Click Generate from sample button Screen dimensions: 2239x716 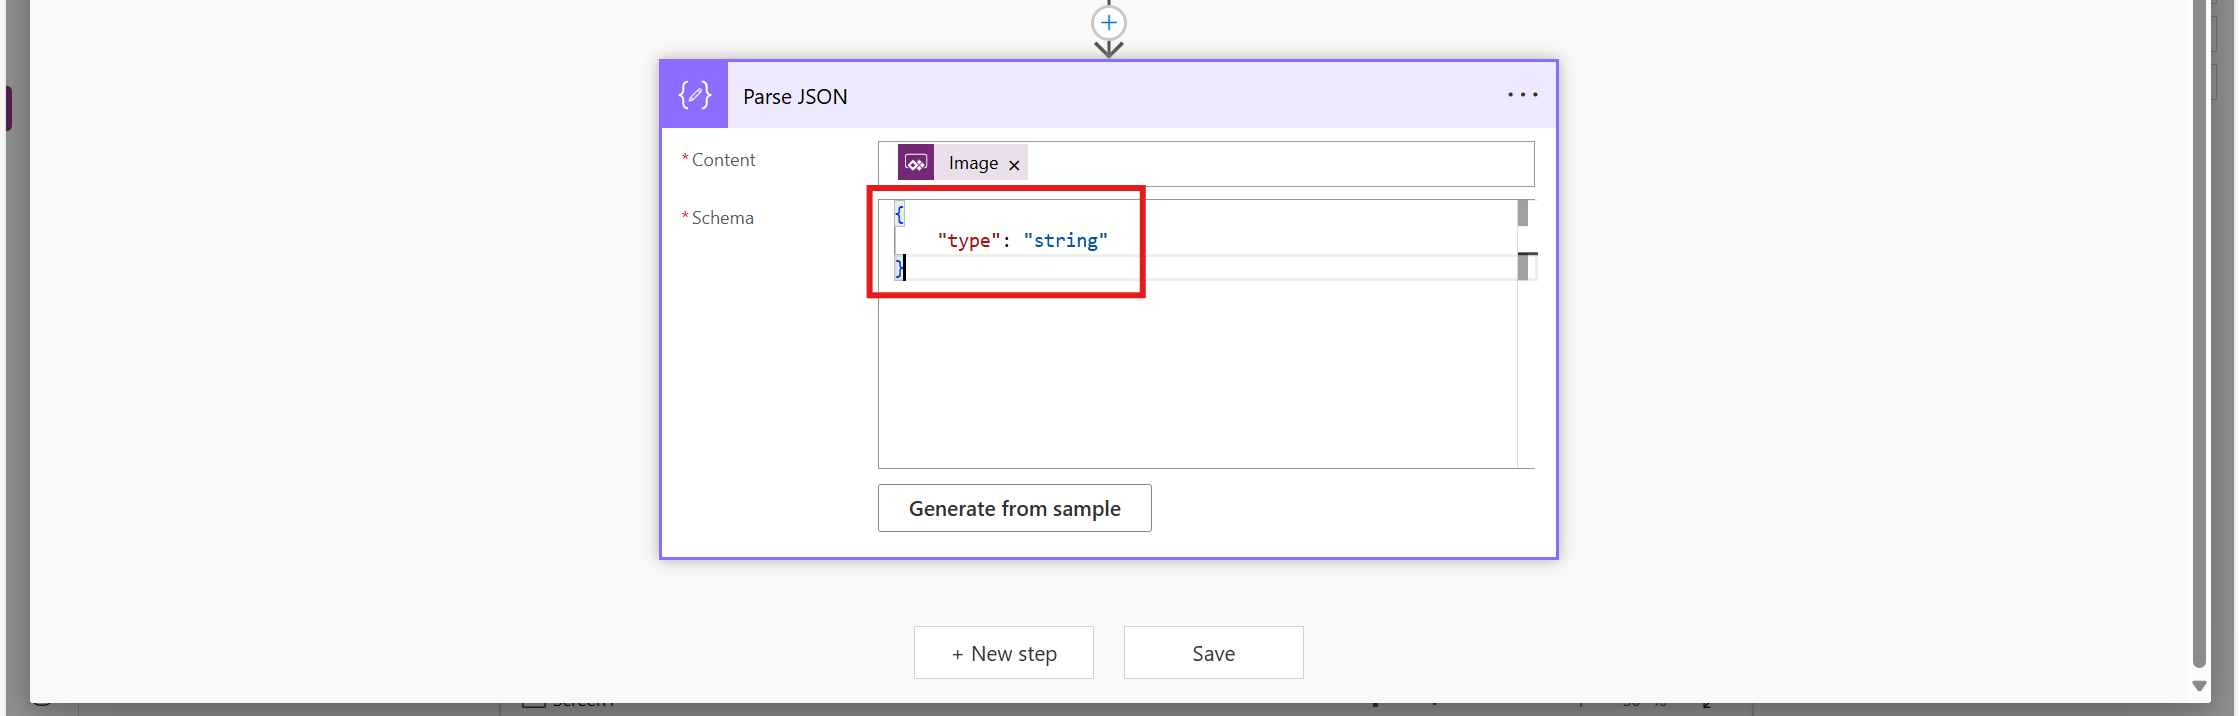tap(1014, 508)
